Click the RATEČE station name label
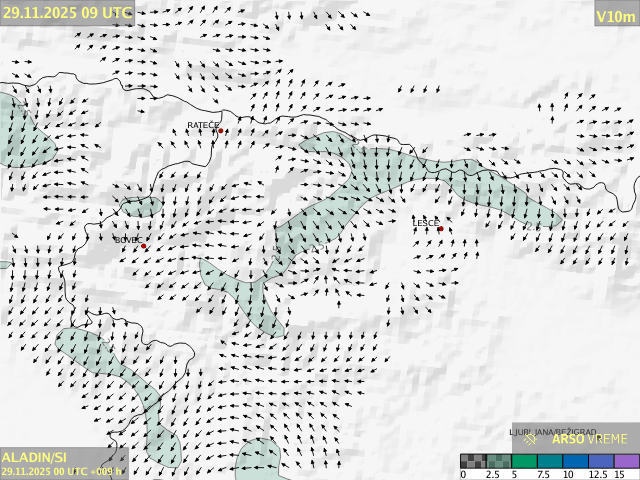This screenshot has height=480, width=640. pyautogui.click(x=203, y=125)
